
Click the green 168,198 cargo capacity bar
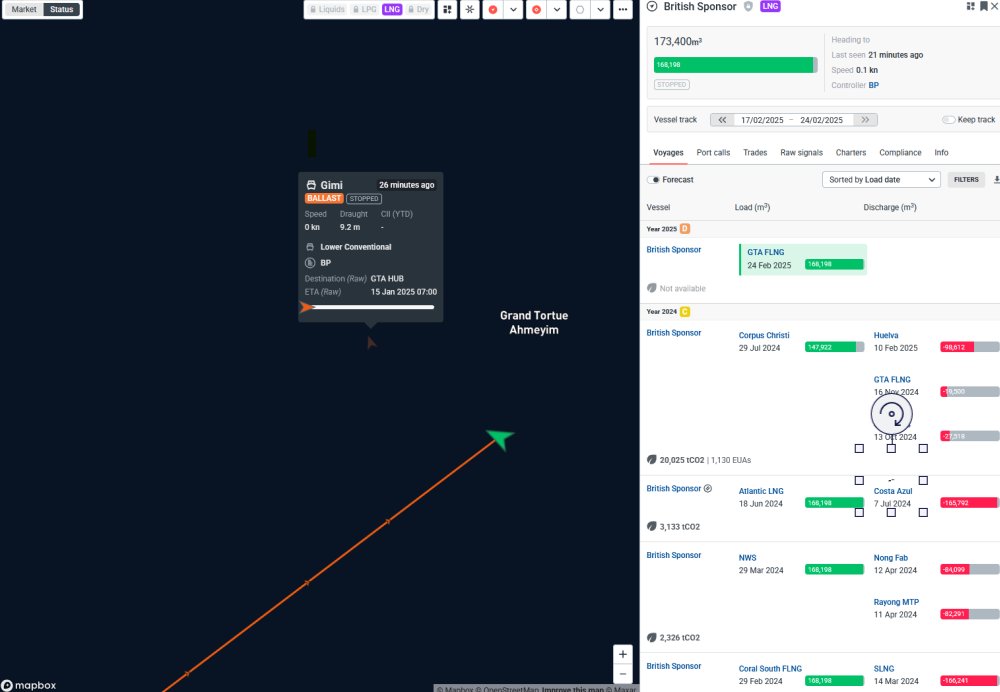click(x=735, y=65)
